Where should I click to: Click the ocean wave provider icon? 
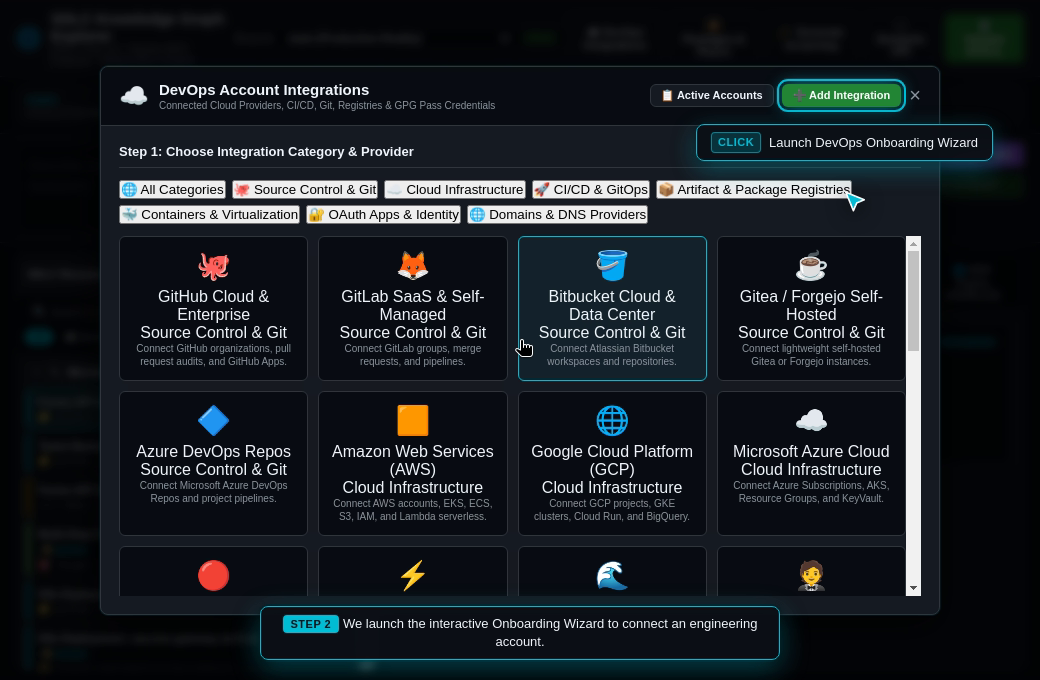point(612,576)
